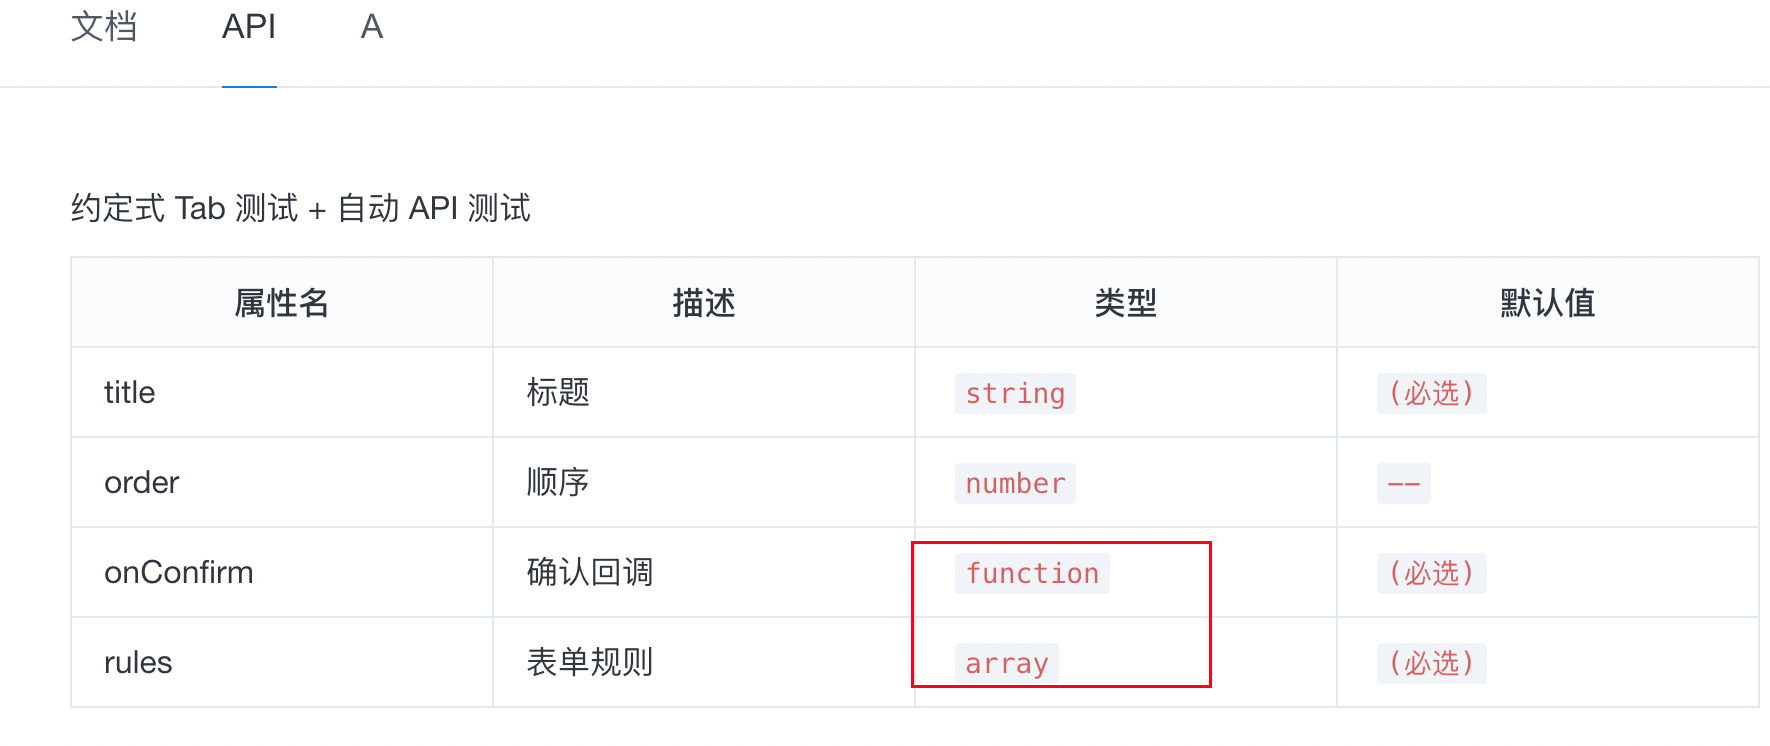Image resolution: width=1770 pixels, height=746 pixels.
Task: Click the (必选) badge for onConfirm row
Action: [1431, 573]
